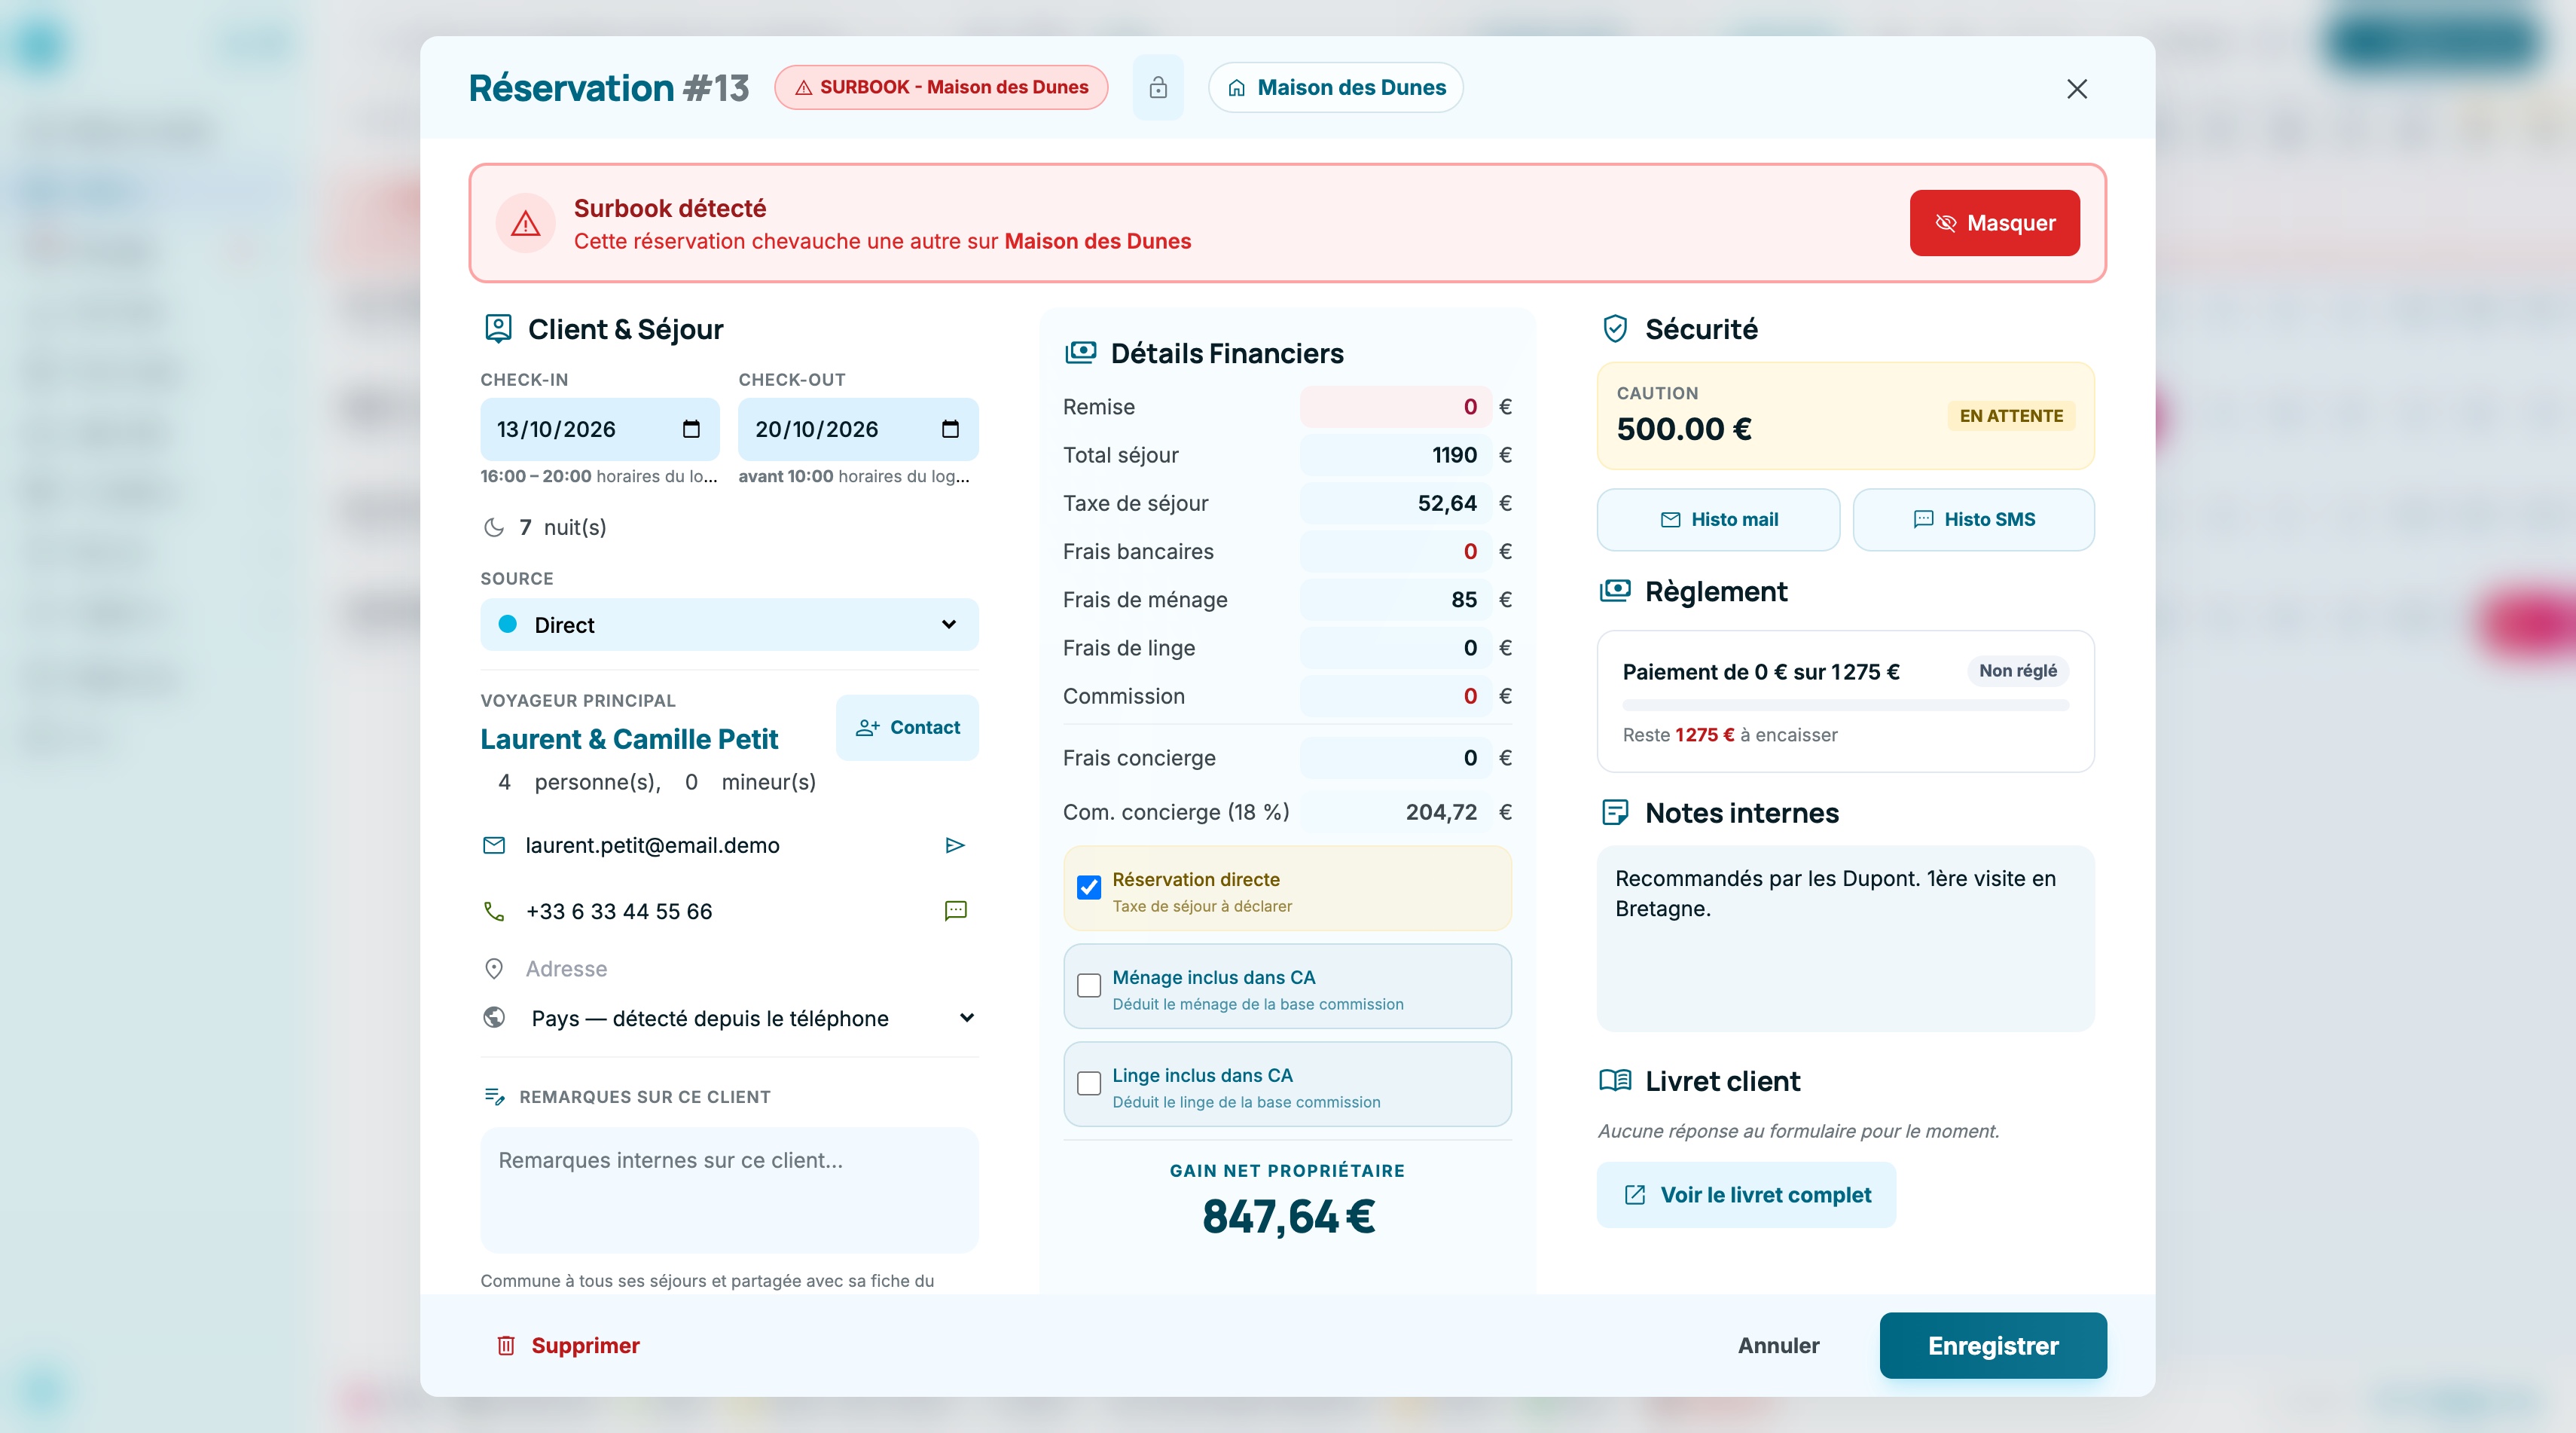2576x1433 pixels.
Task: Click the Remarques internes sur ce client textarea
Action: coord(729,1190)
